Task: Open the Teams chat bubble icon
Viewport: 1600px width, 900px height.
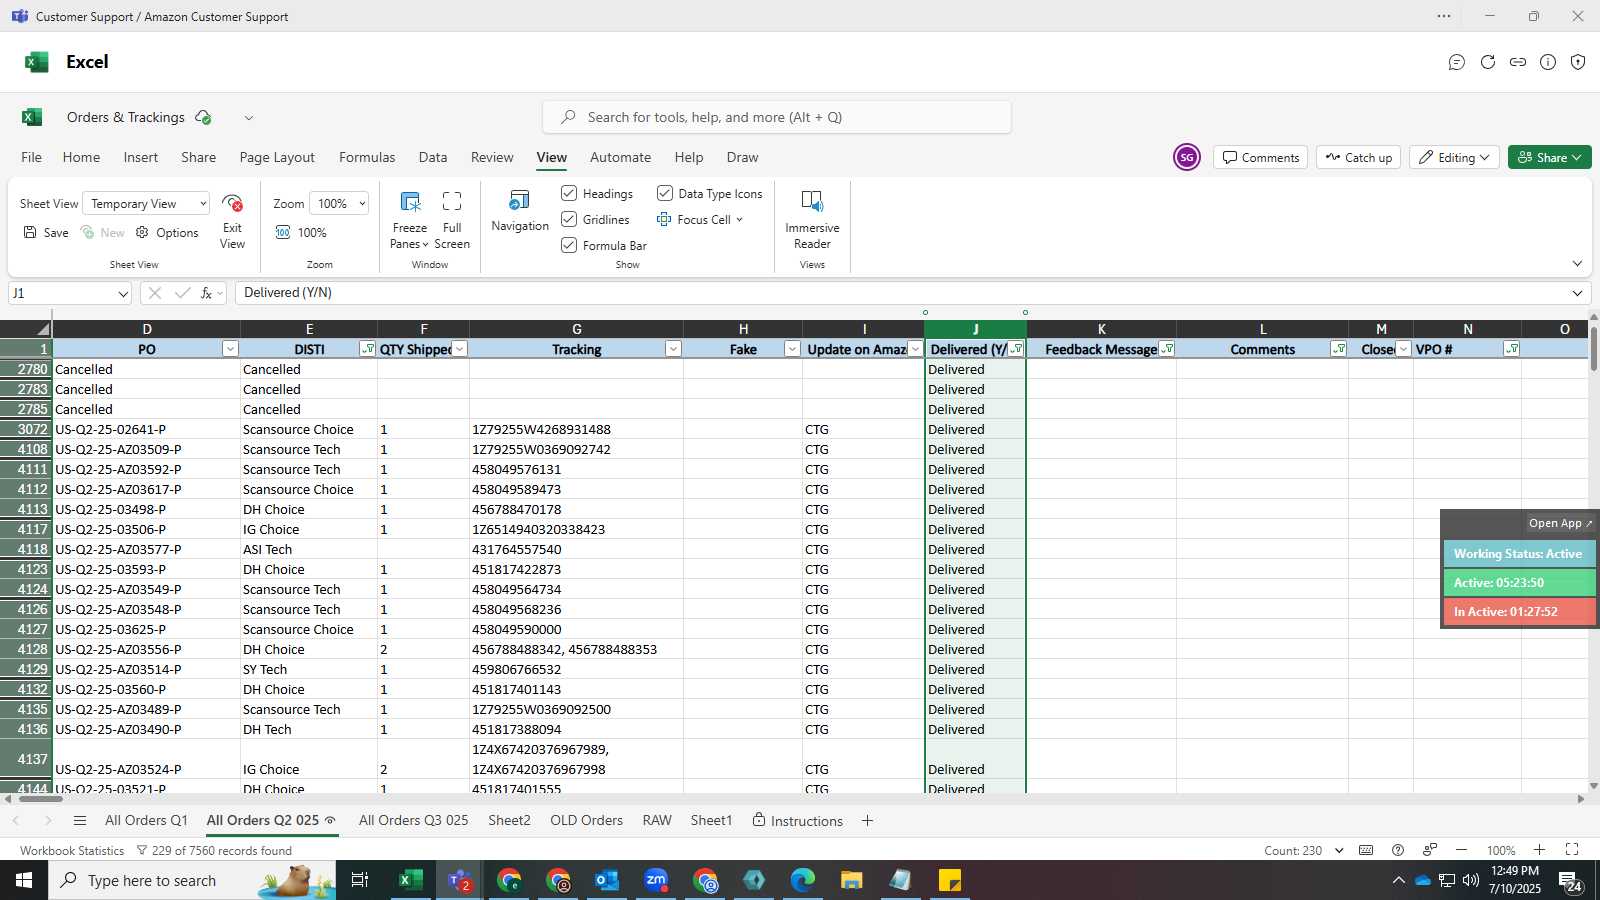Action: 1457,62
